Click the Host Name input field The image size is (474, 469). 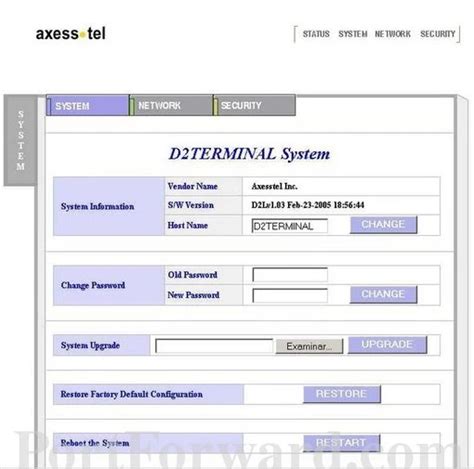tap(290, 226)
